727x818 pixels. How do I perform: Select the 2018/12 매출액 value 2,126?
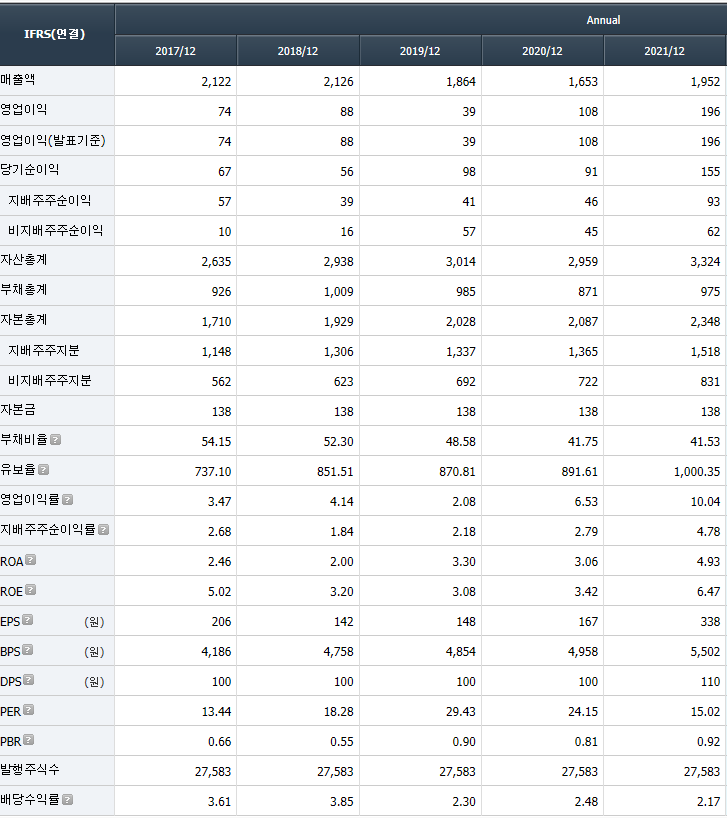pyautogui.click(x=338, y=82)
